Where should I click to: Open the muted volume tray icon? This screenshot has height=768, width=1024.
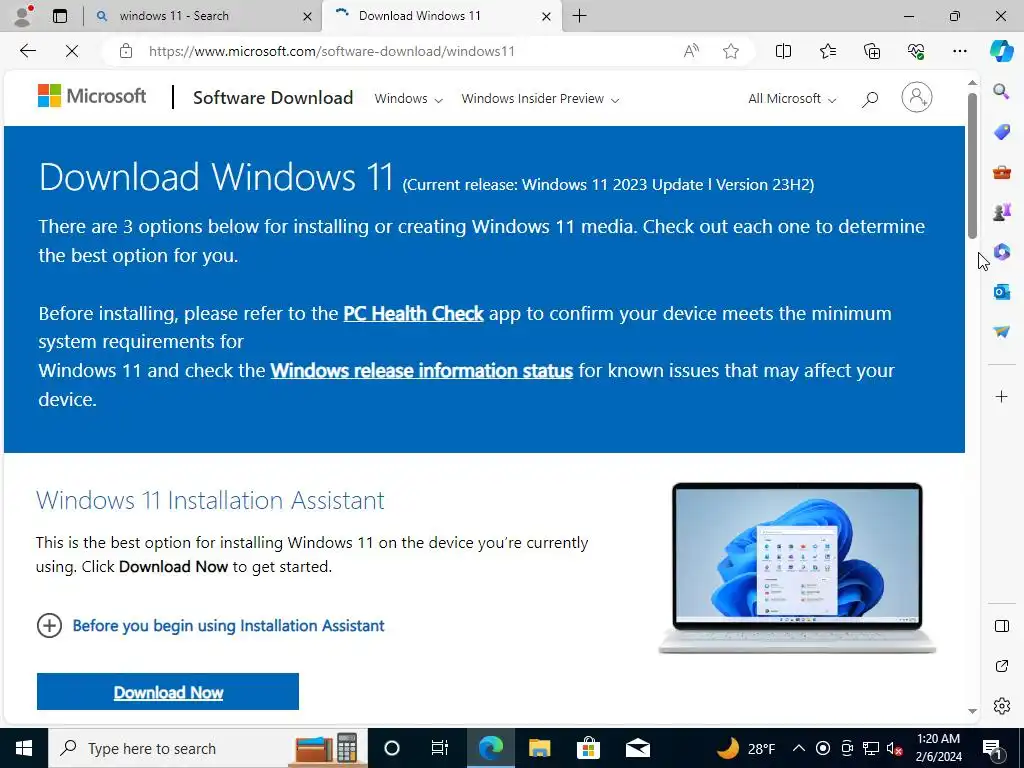[x=894, y=748]
